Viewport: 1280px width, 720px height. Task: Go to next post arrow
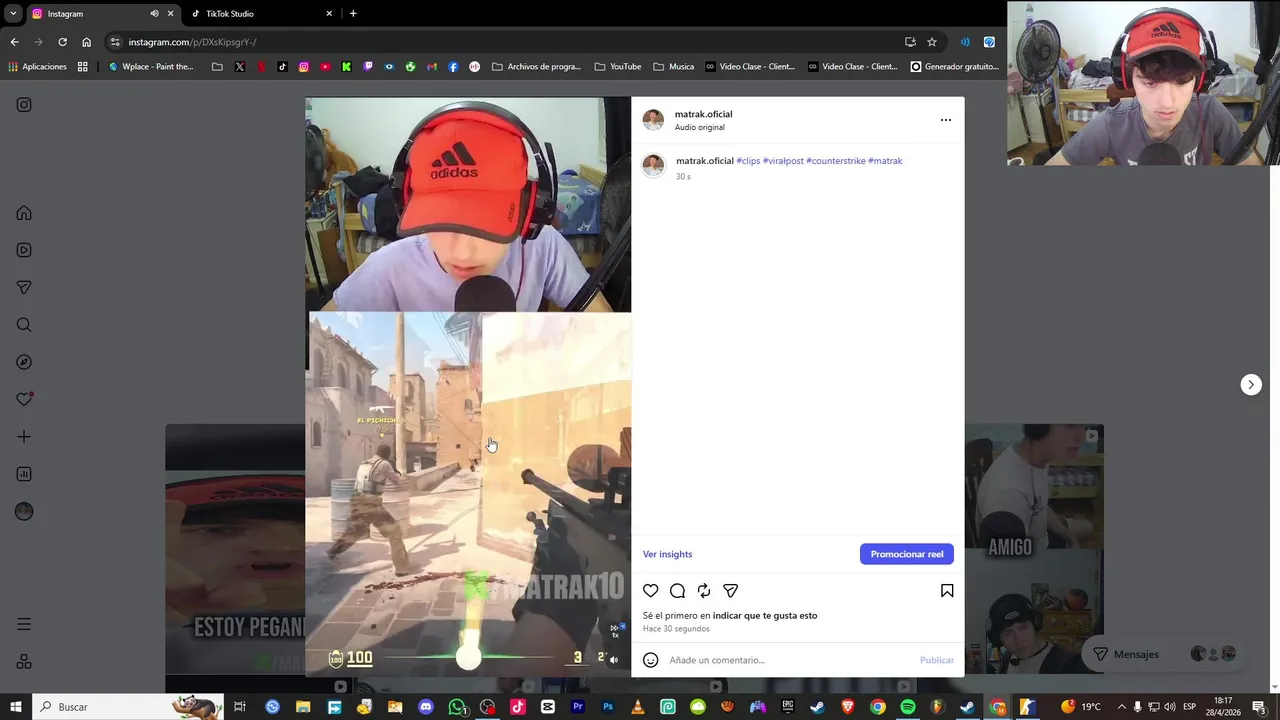point(1251,385)
